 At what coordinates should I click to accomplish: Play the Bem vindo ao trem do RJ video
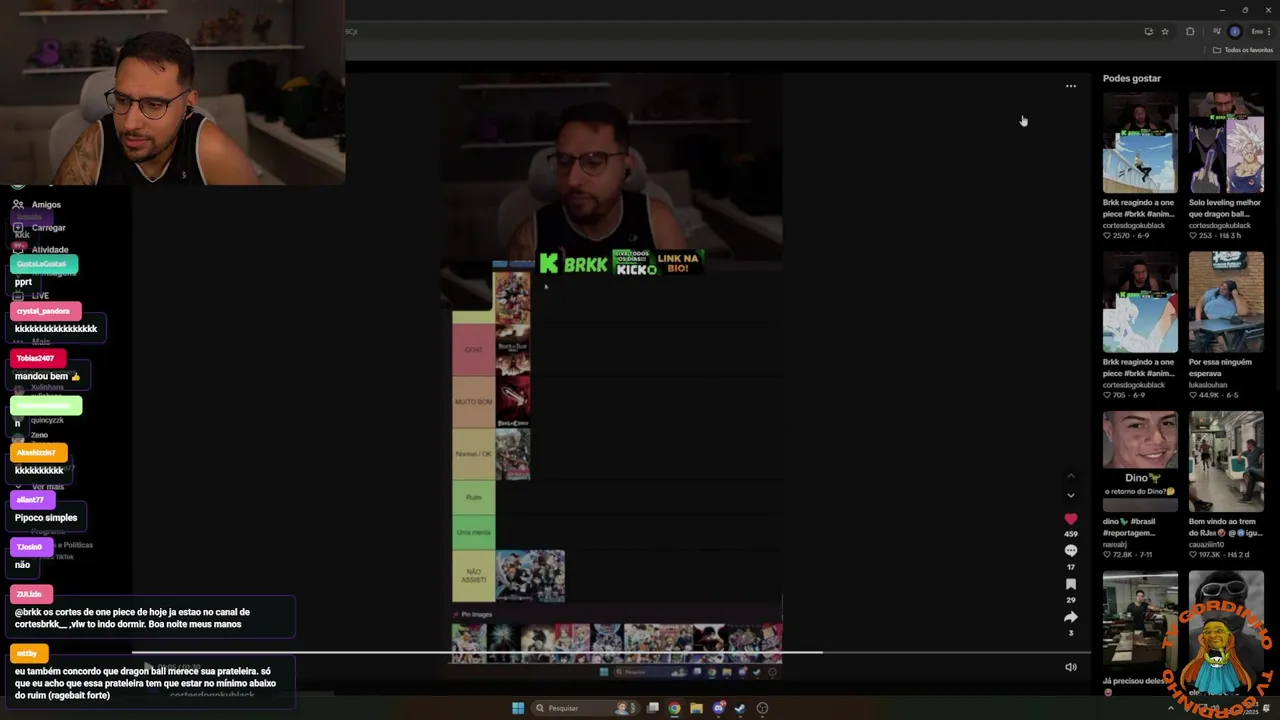1226,461
